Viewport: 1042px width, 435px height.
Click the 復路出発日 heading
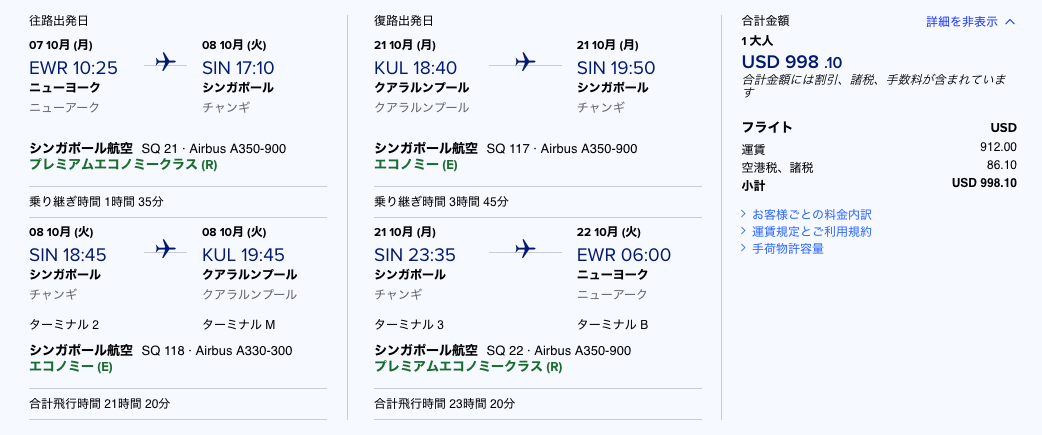(x=402, y=21)
